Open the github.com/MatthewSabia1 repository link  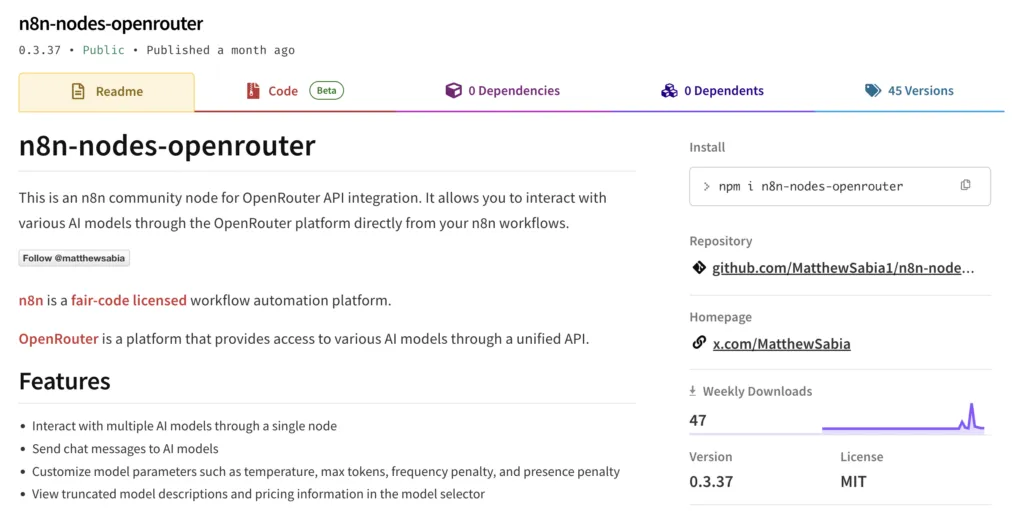842,268
